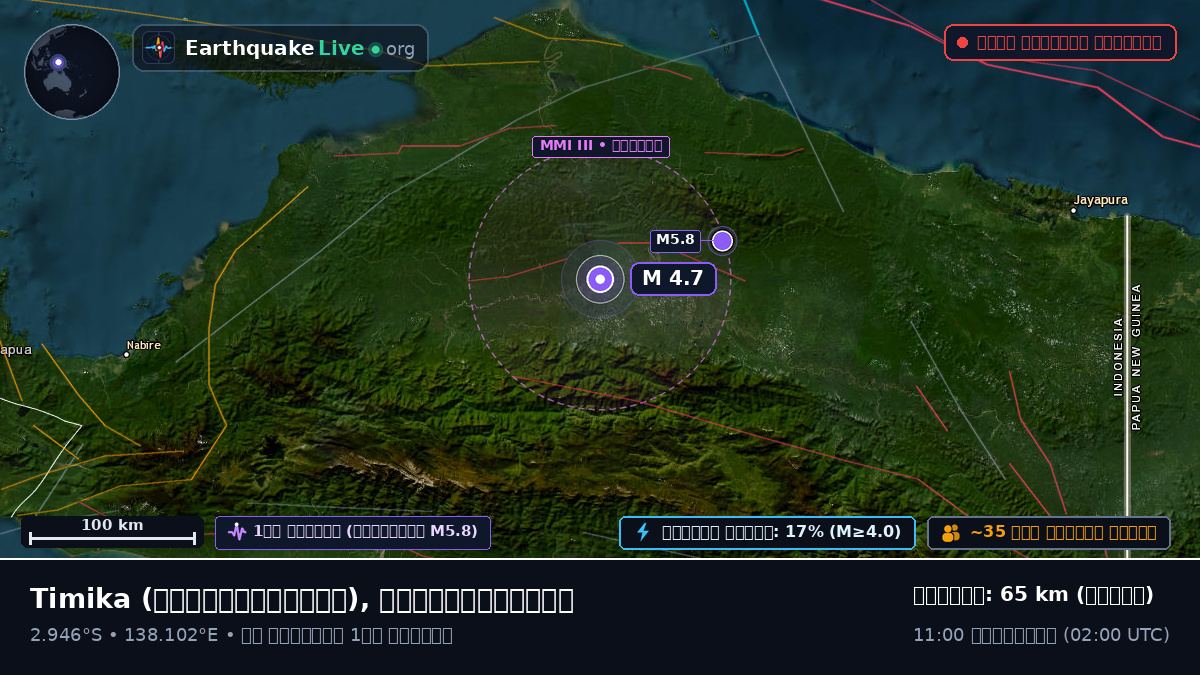Select the M5.8 label tag
1200x675 pixels.
coord(675,240)
